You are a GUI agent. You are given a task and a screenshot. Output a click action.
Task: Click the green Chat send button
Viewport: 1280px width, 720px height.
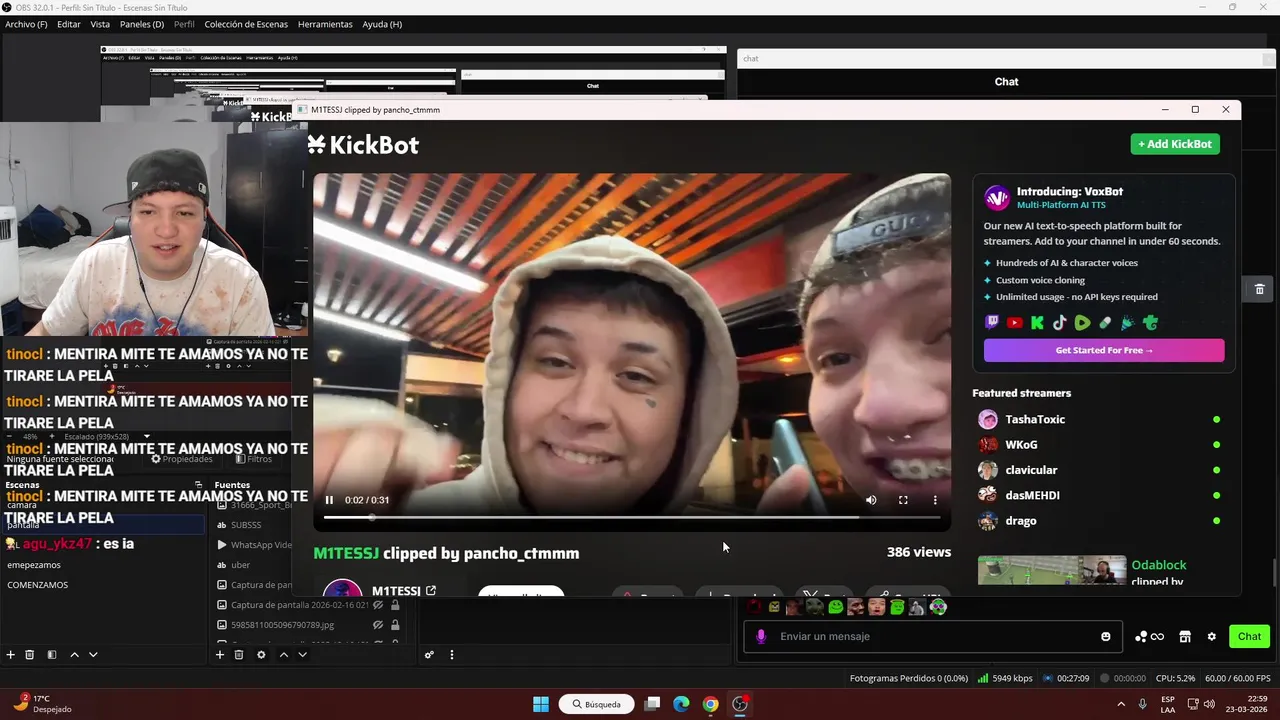1249,637
